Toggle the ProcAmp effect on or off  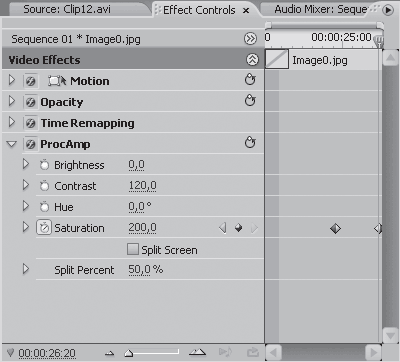click(x=30, y=144)
